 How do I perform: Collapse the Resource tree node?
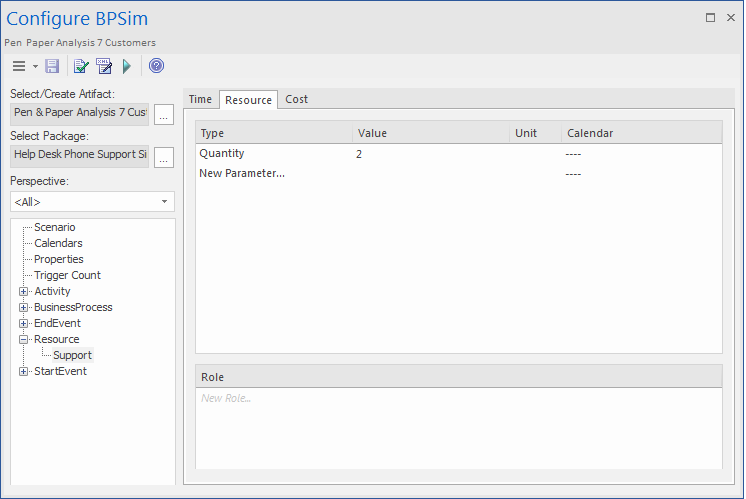coord(24,340)
